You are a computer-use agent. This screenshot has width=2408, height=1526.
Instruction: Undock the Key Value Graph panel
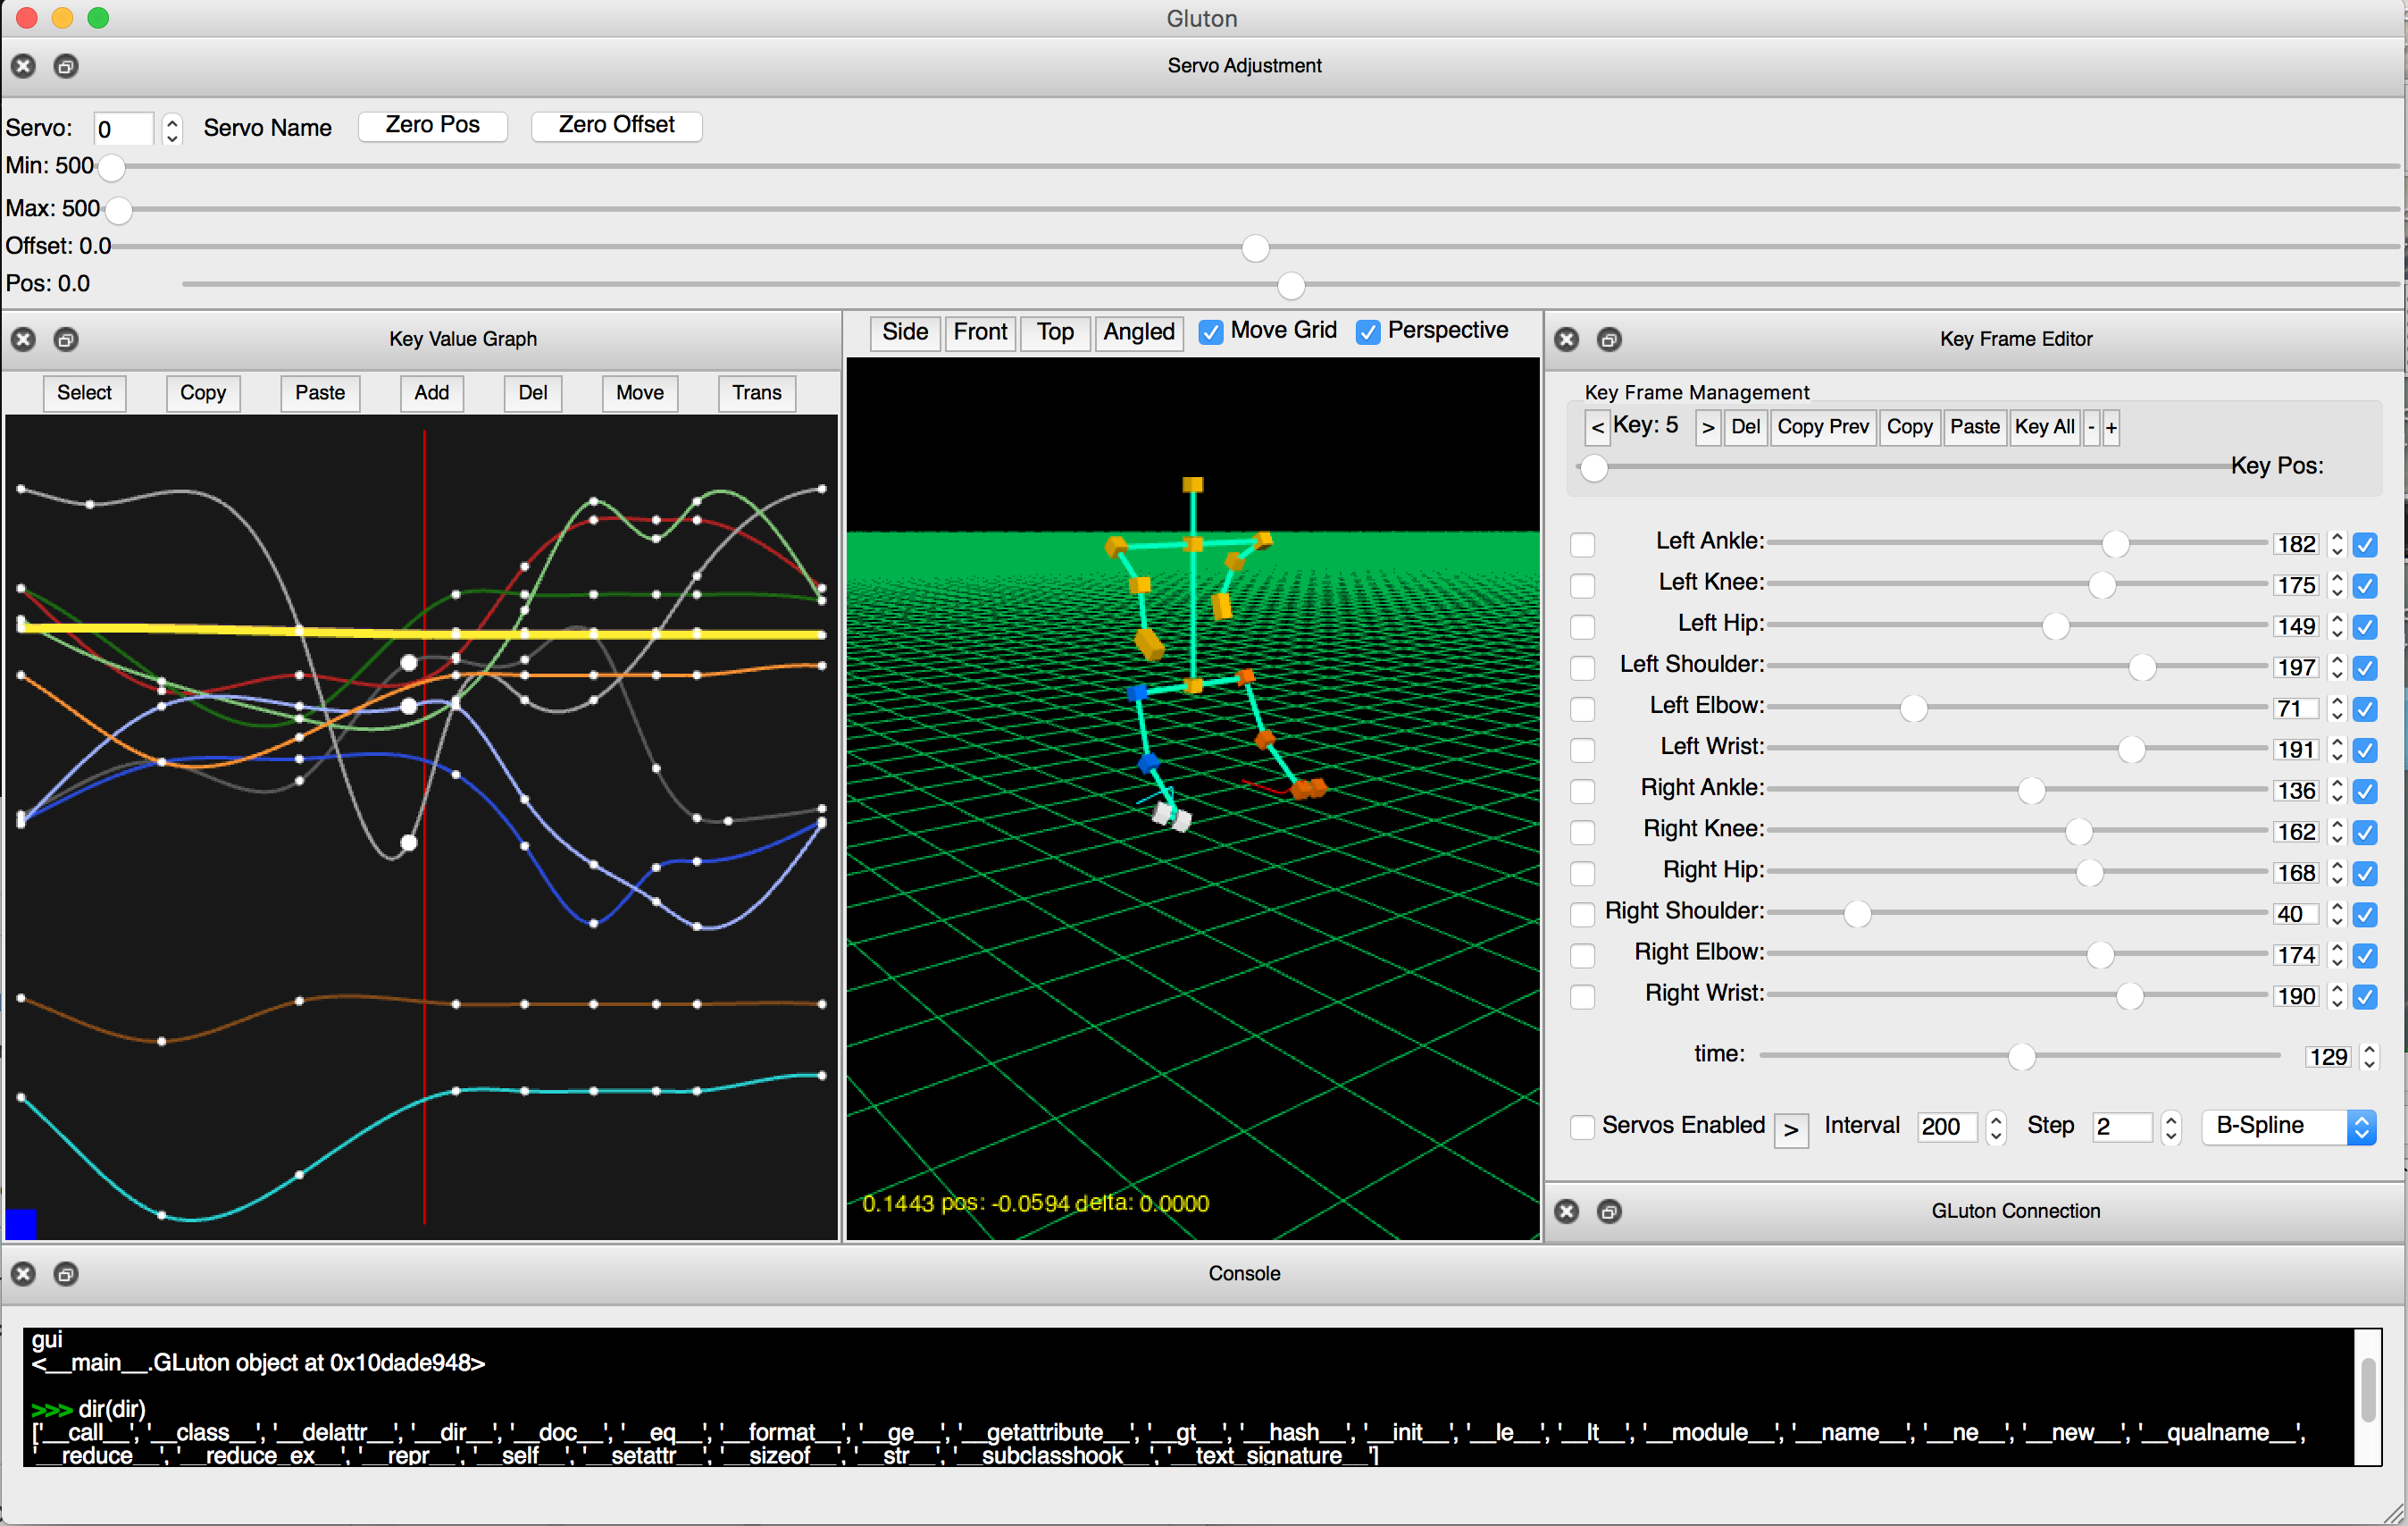(67, 339)
